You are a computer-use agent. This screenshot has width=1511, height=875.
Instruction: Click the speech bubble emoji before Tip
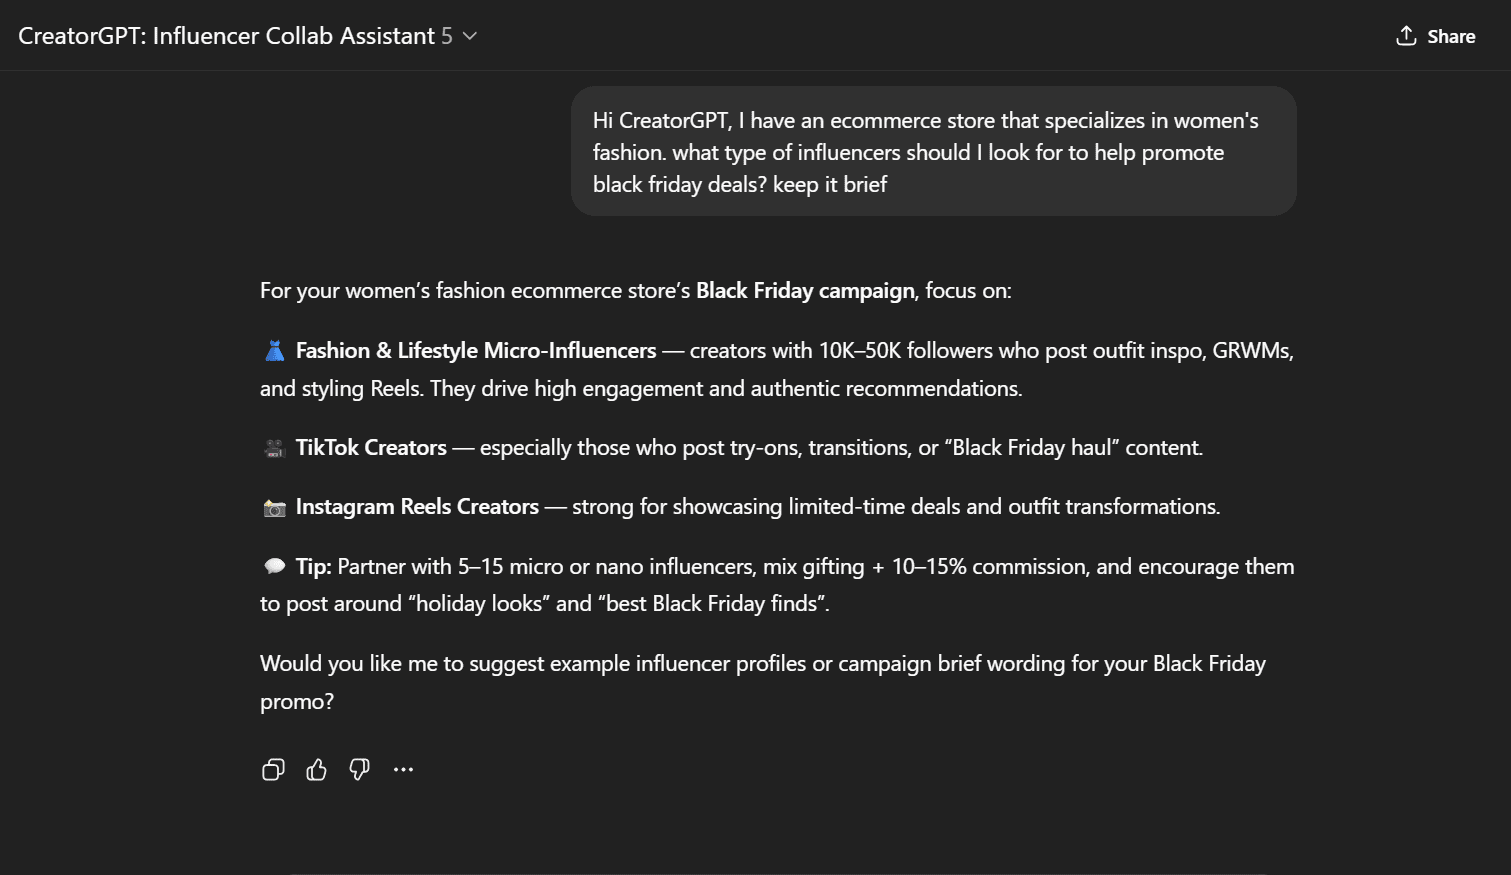pyautogui.click(x=274, y=567)
